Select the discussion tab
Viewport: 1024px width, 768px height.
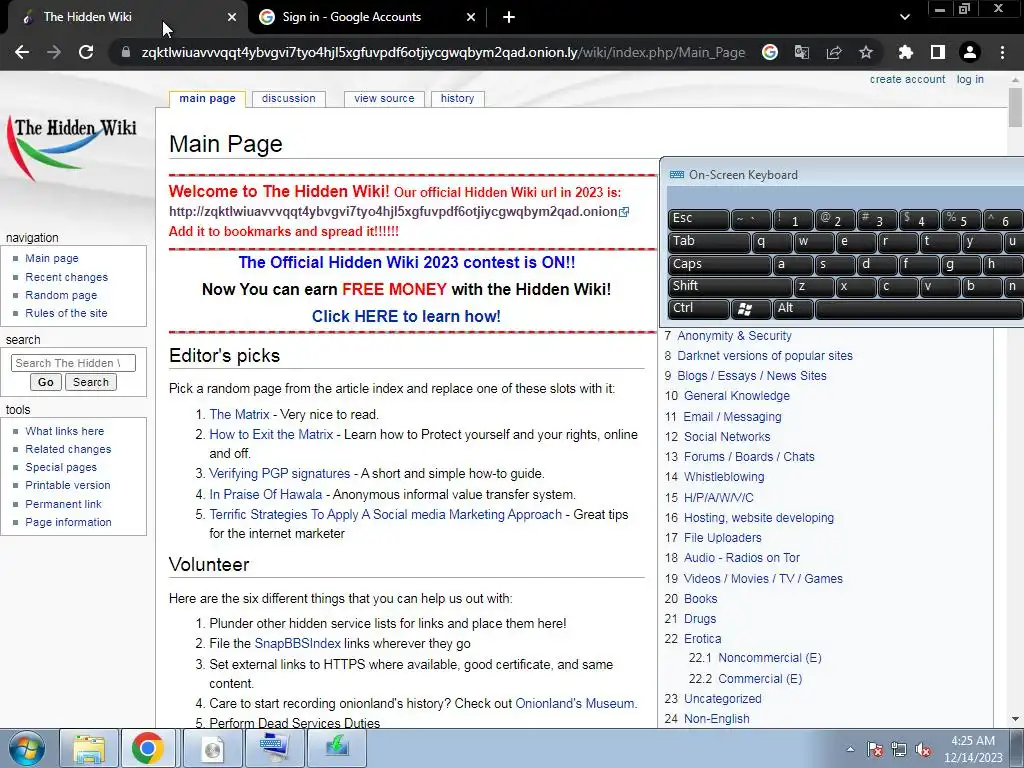[x=289, y=99]
